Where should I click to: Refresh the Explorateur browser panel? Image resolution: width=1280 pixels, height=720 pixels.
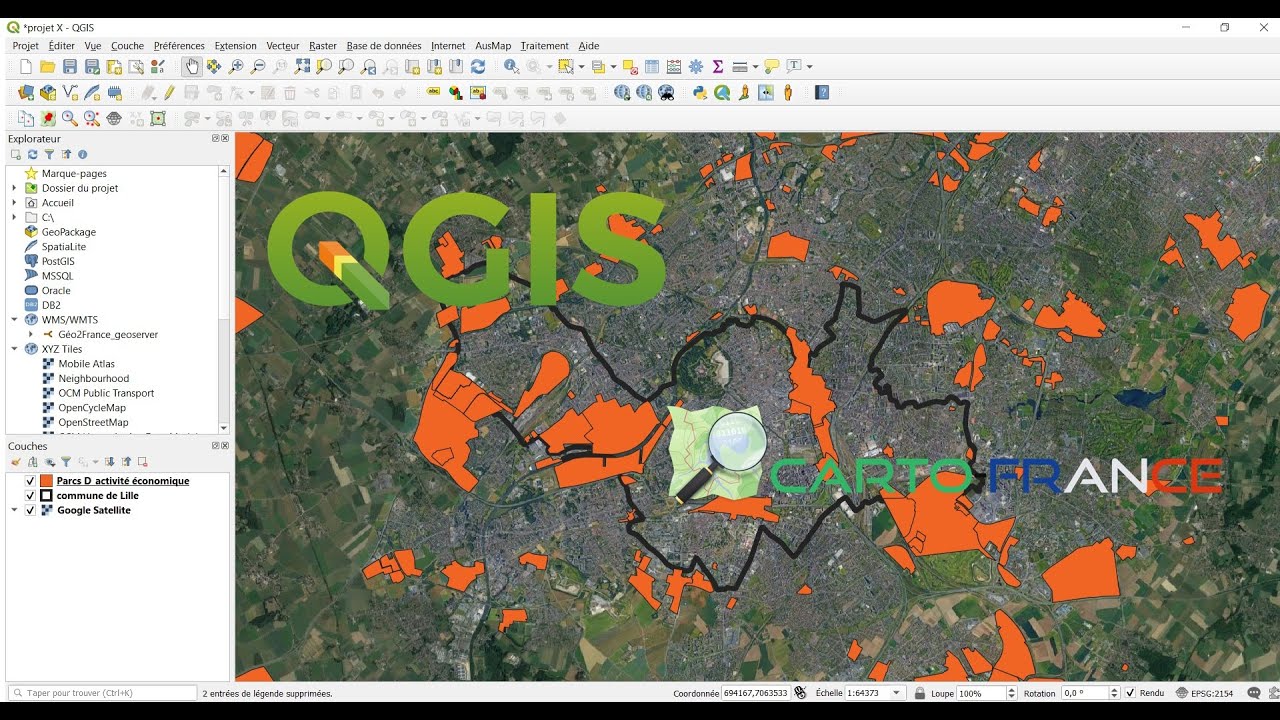[32, 155]
